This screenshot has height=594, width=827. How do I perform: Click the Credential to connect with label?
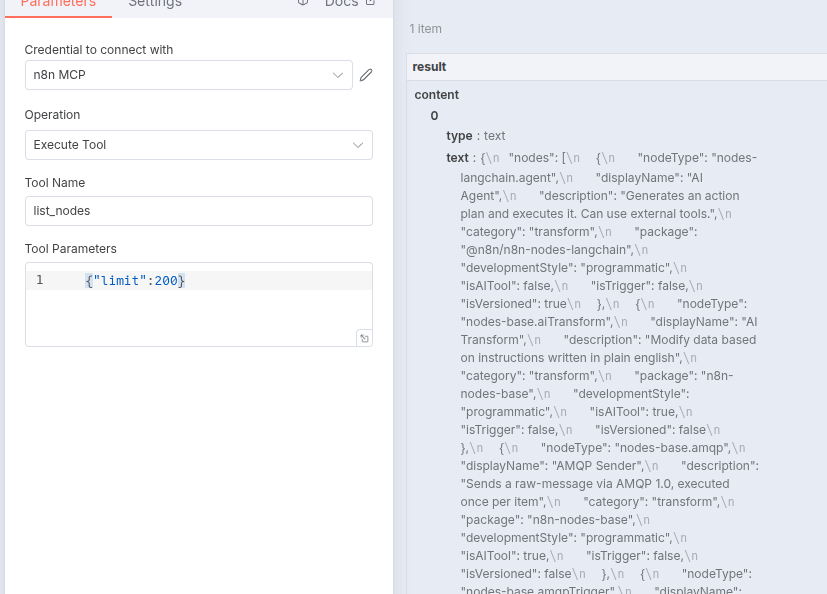point(99,50)
